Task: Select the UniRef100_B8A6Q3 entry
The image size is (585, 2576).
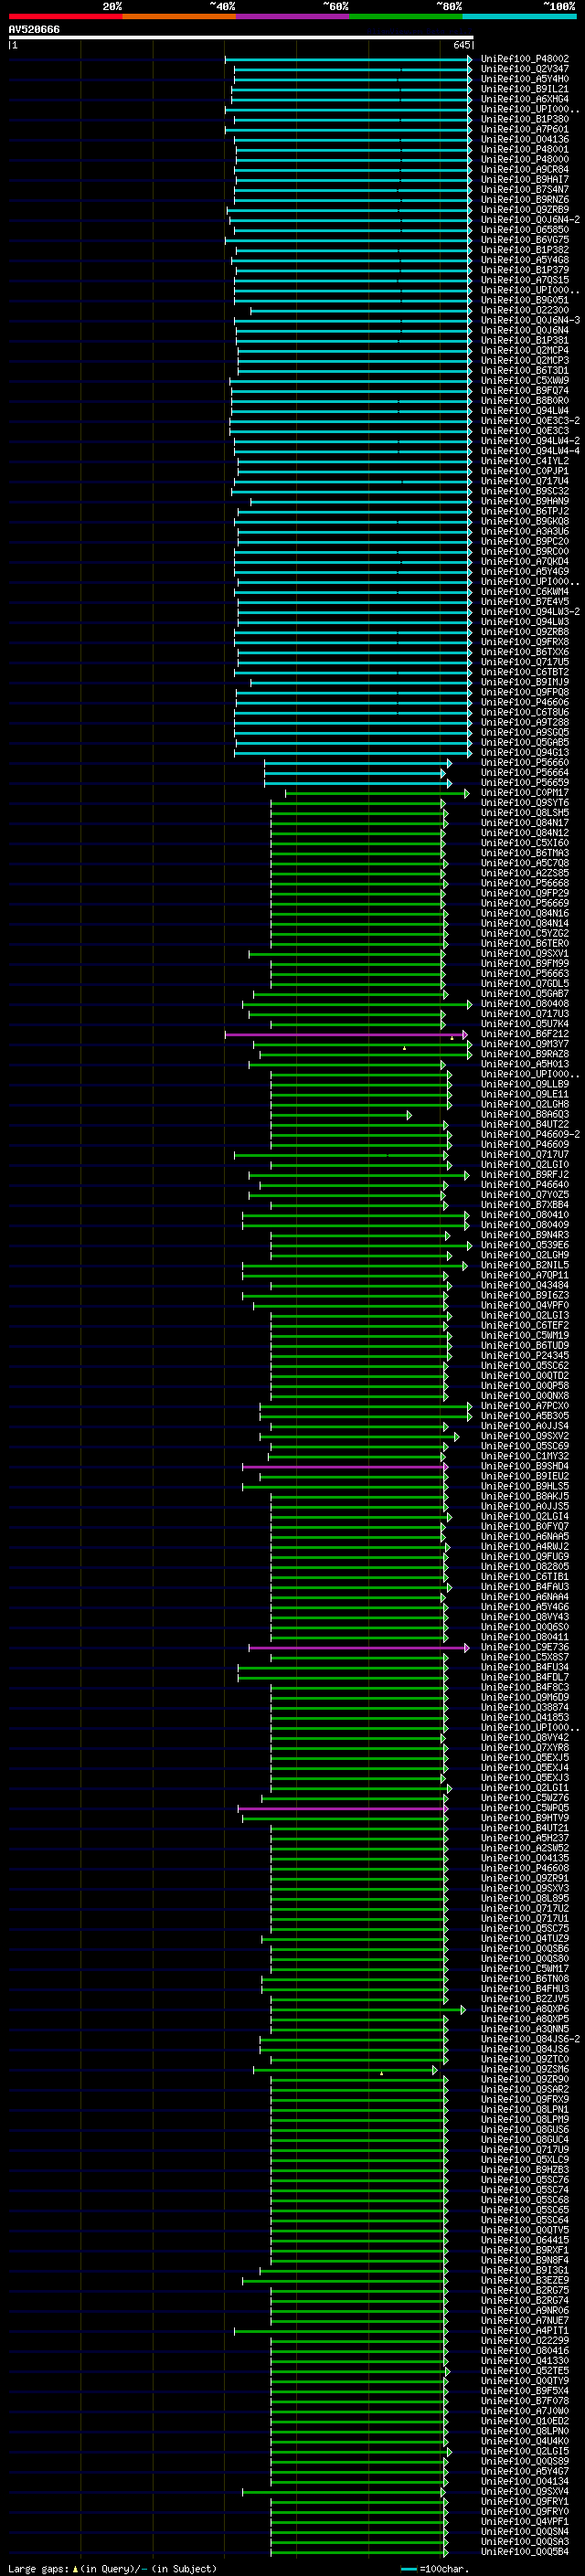Action: (x=524, y=1115)
